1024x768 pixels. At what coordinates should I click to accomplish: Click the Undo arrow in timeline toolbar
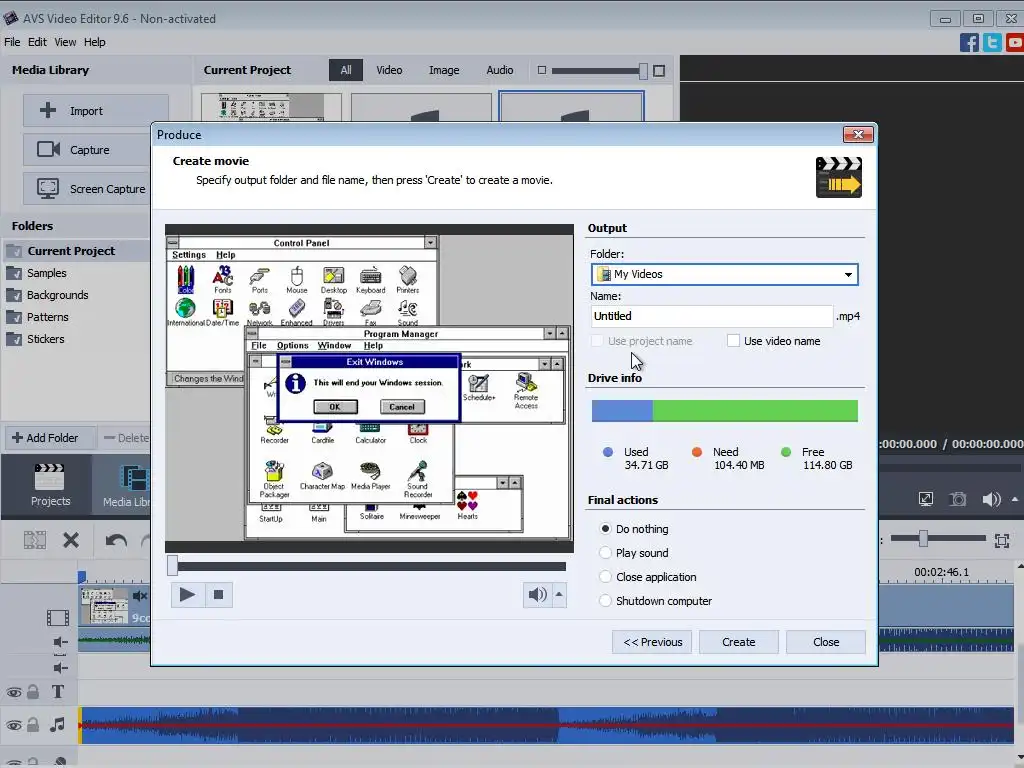click(116, 541)
